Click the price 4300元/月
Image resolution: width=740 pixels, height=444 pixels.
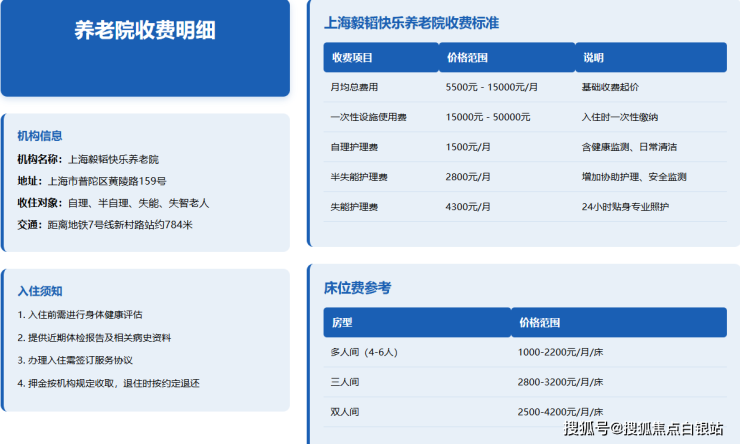click(x=468, y=207)
